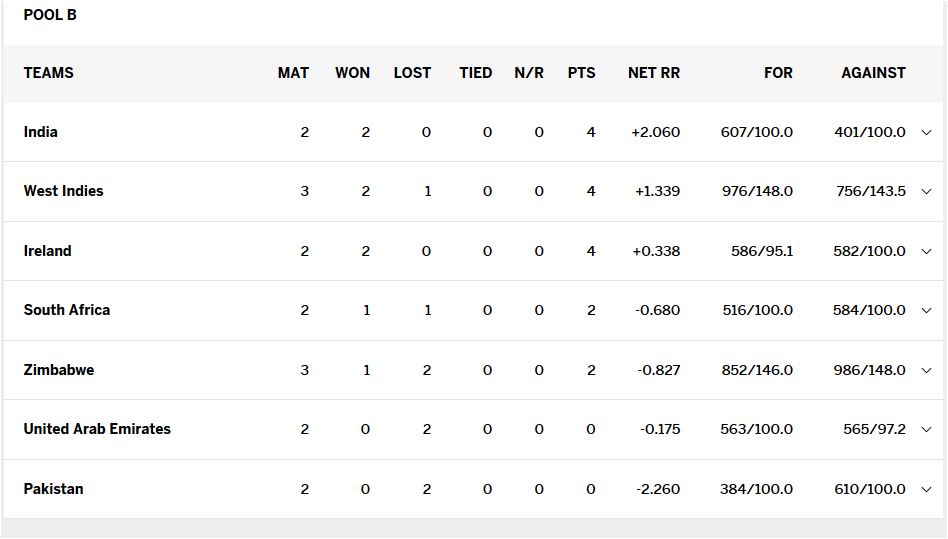Expand the Pakistan row chevron
This screenshot has height=539, width=948.
tap(926, 489)
